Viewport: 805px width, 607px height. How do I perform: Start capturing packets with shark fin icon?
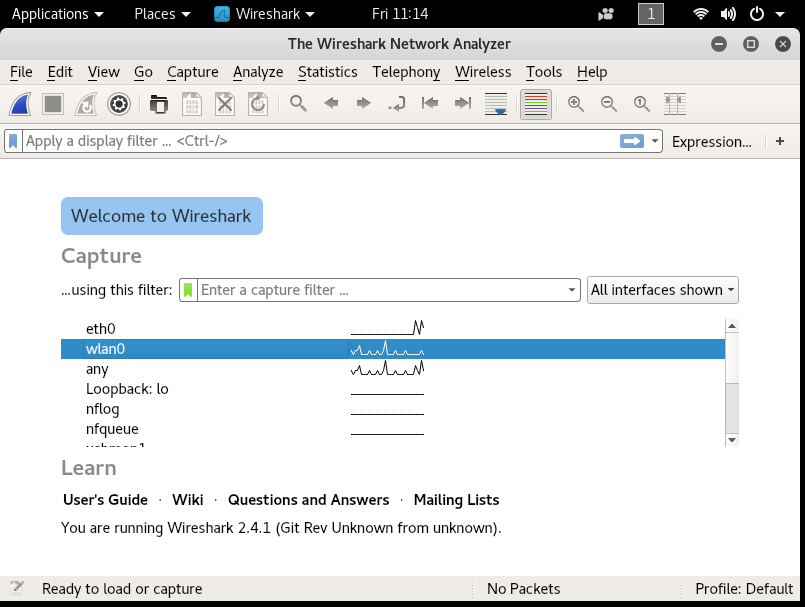click(x=21, y=104)
